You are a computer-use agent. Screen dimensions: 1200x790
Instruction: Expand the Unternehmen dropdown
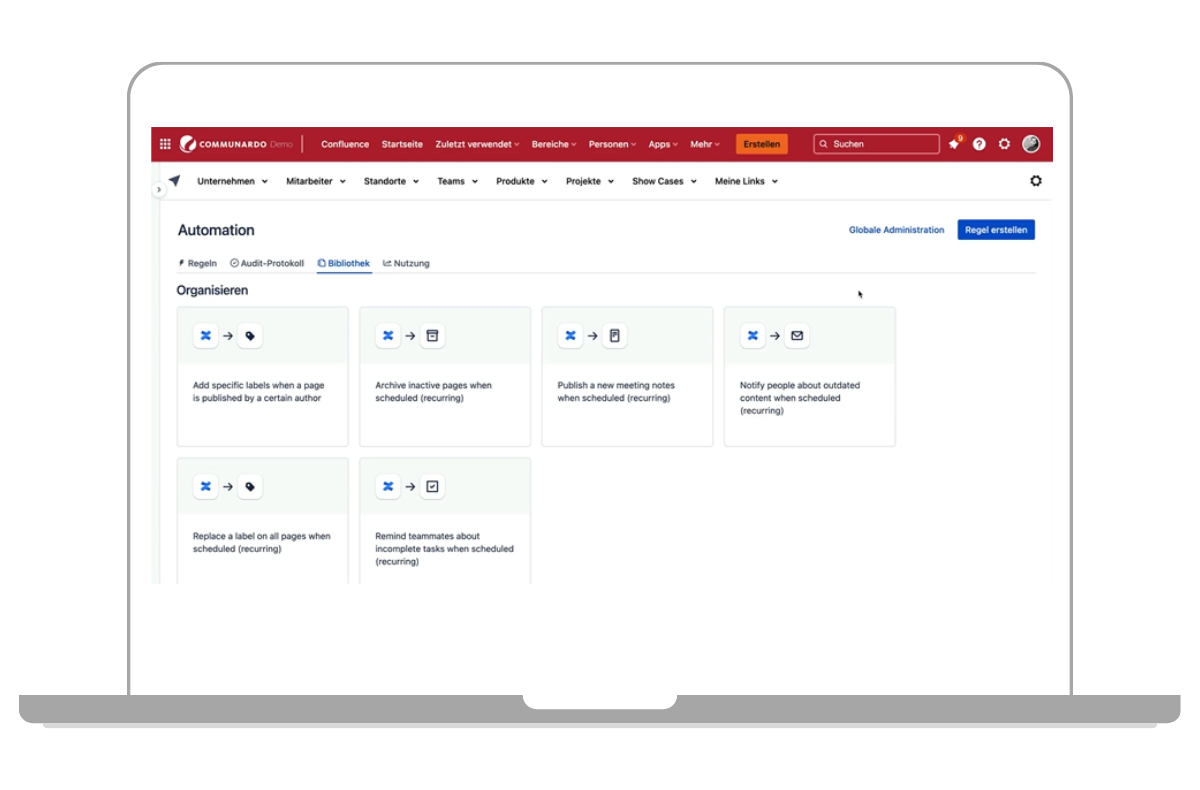click(231, 181)
